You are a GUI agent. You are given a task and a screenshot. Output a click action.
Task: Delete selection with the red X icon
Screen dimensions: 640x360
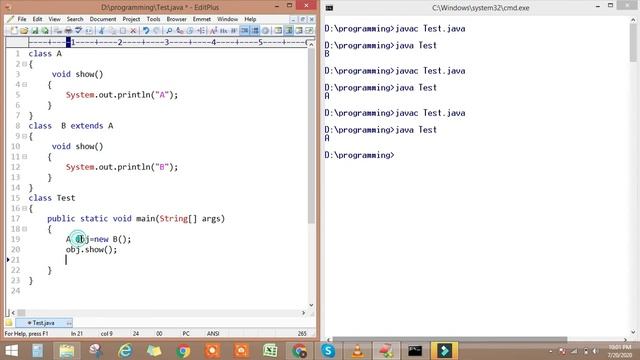point(133,31)
